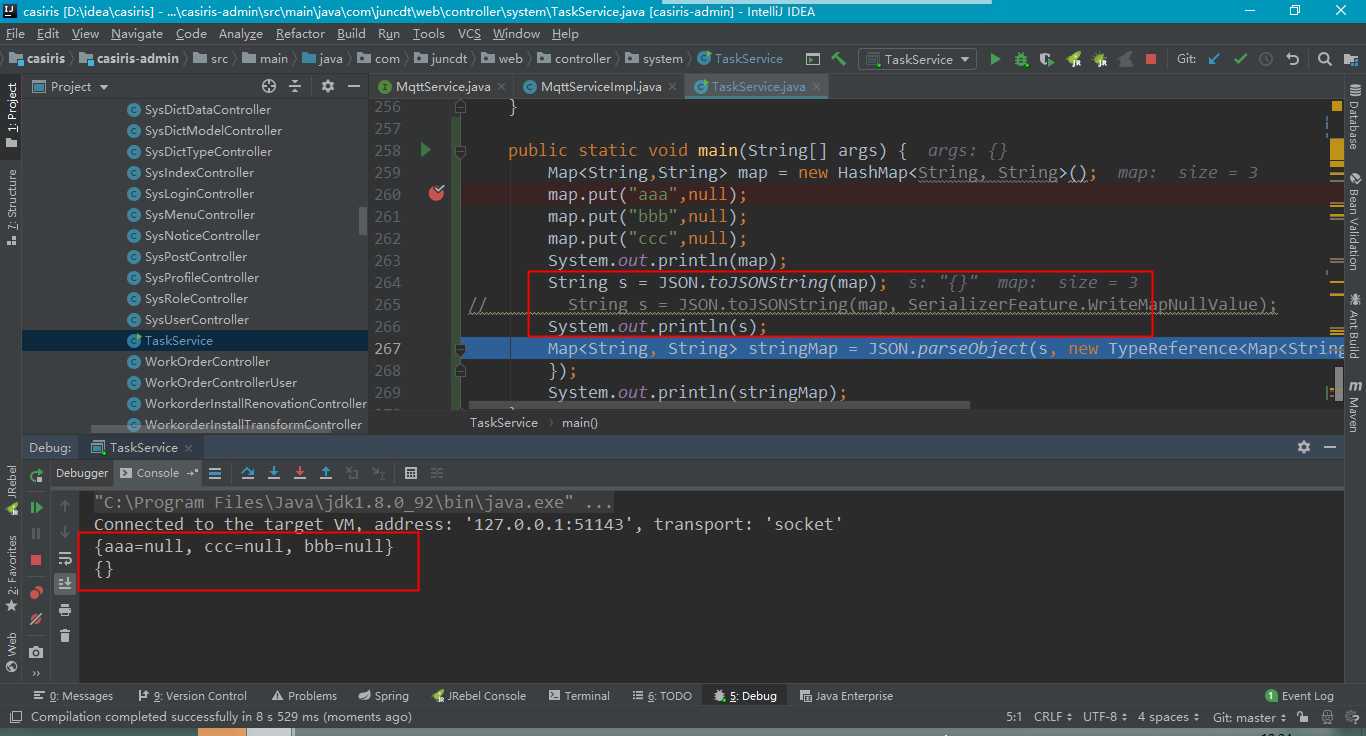
Task: Open Search Everywhere magnifier icon
Action: [x=1325, y=59]
